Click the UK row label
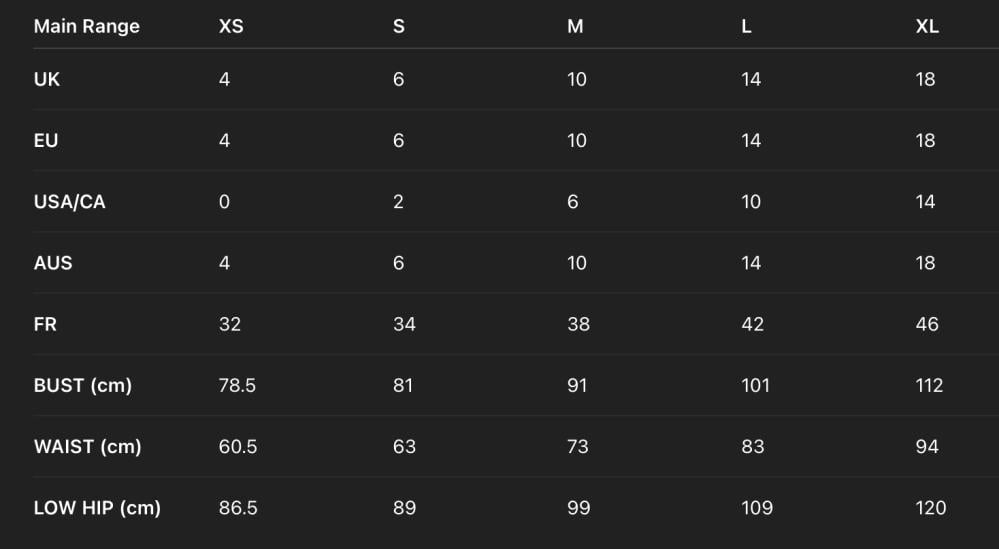999x549 pixels. click(47, 79)
